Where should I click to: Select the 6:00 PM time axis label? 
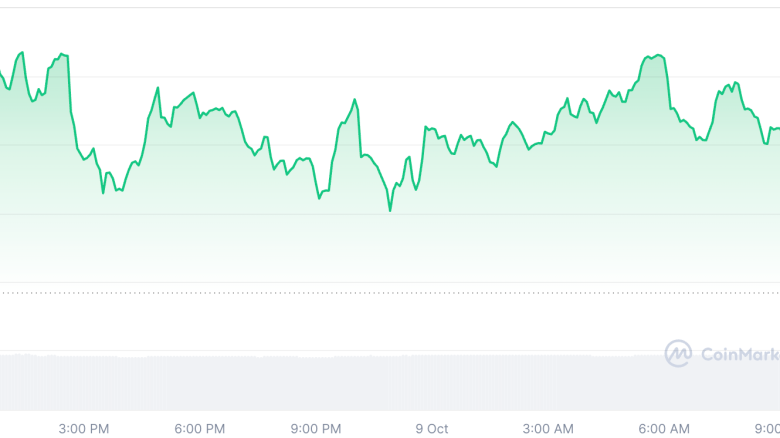[x=200, y=429]
